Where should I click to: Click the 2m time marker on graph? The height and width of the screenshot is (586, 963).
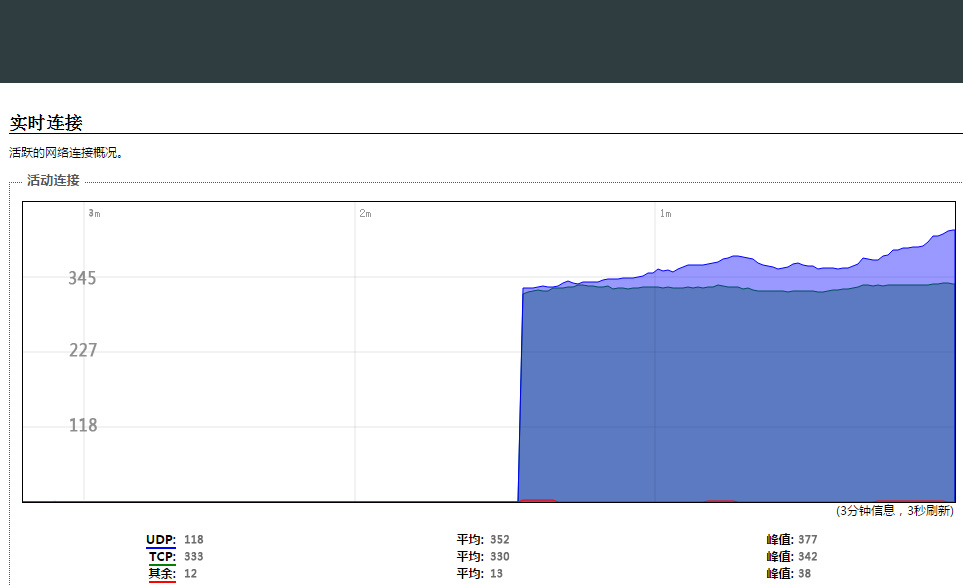point(365,213)
